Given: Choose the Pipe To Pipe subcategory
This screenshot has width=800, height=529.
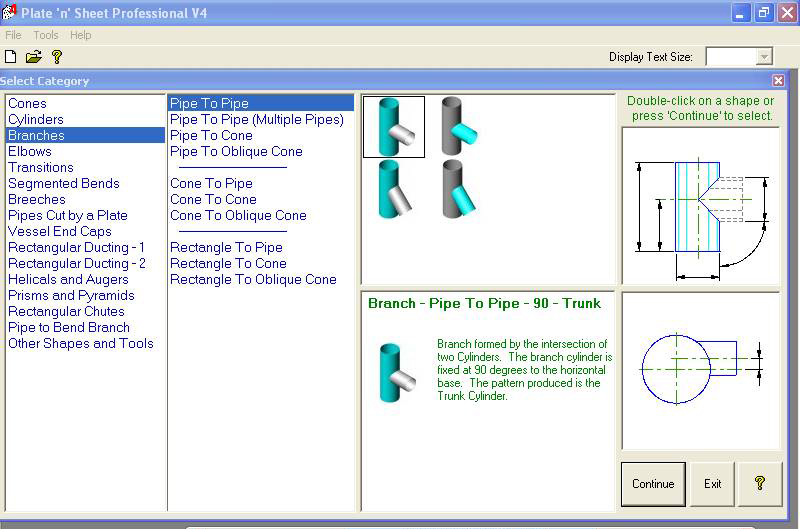Looking at the screenshot, I should click(x=261, y=103).
